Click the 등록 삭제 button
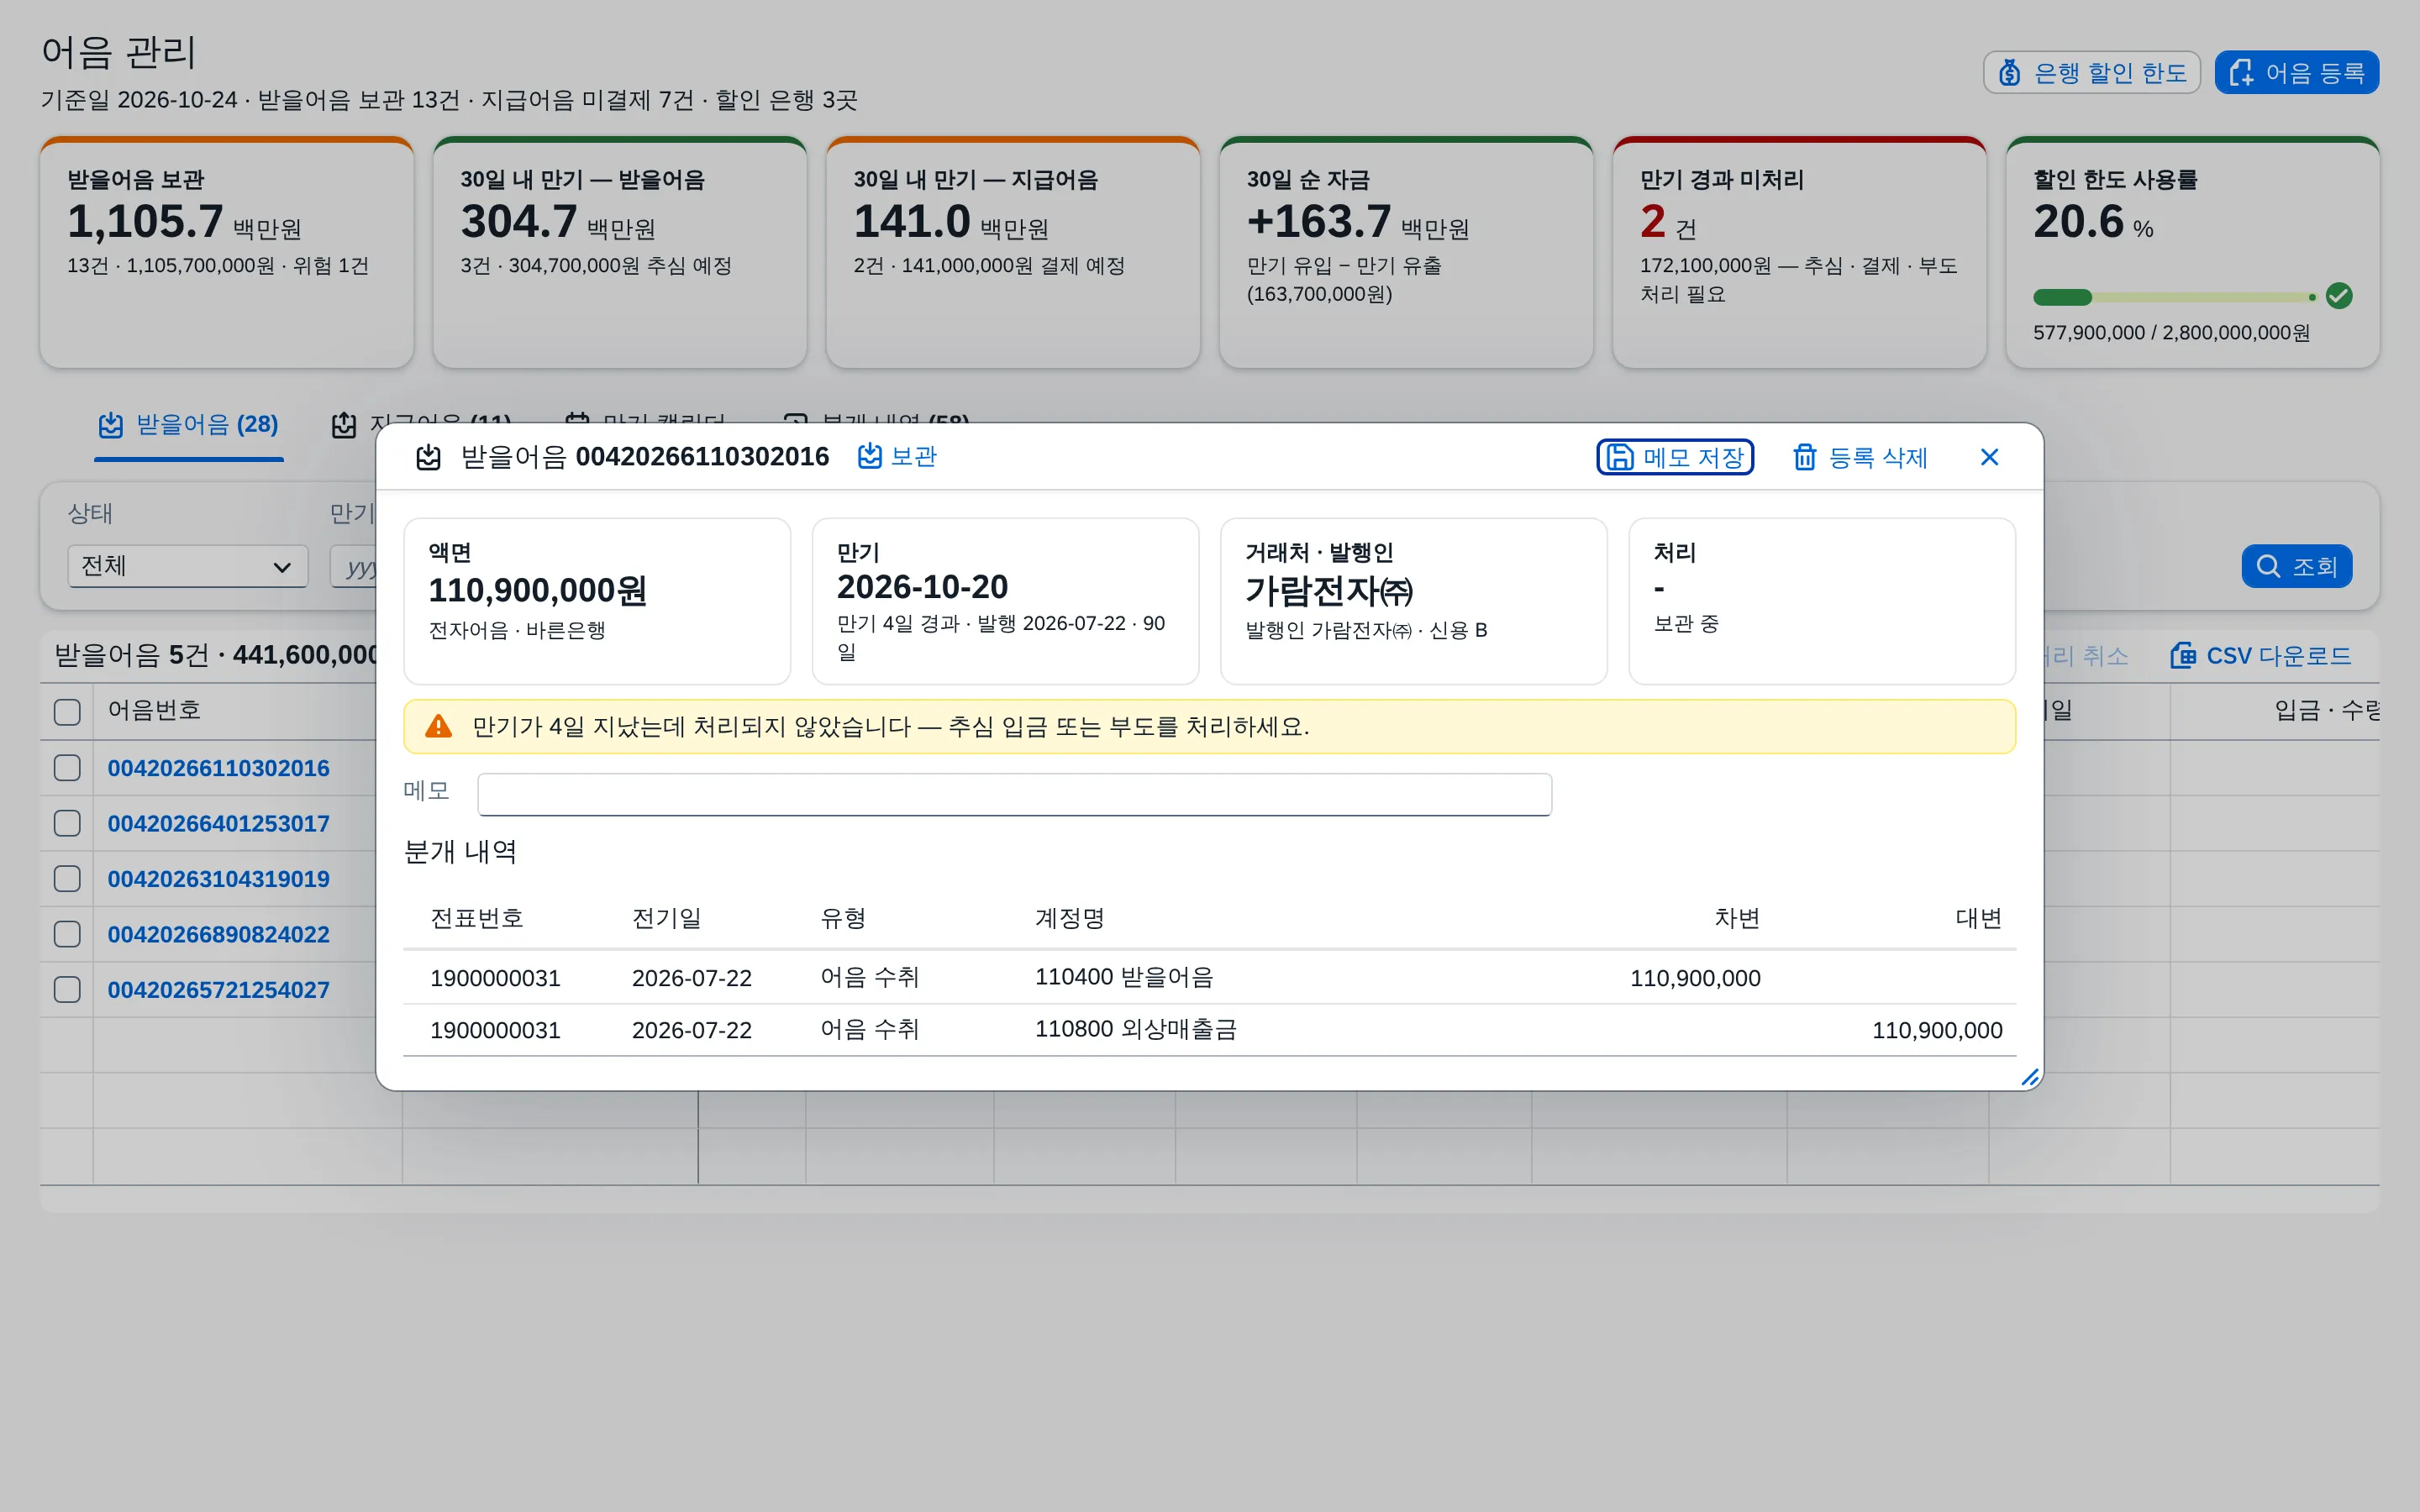The image size is (2420, 1512). (1860, 457)
